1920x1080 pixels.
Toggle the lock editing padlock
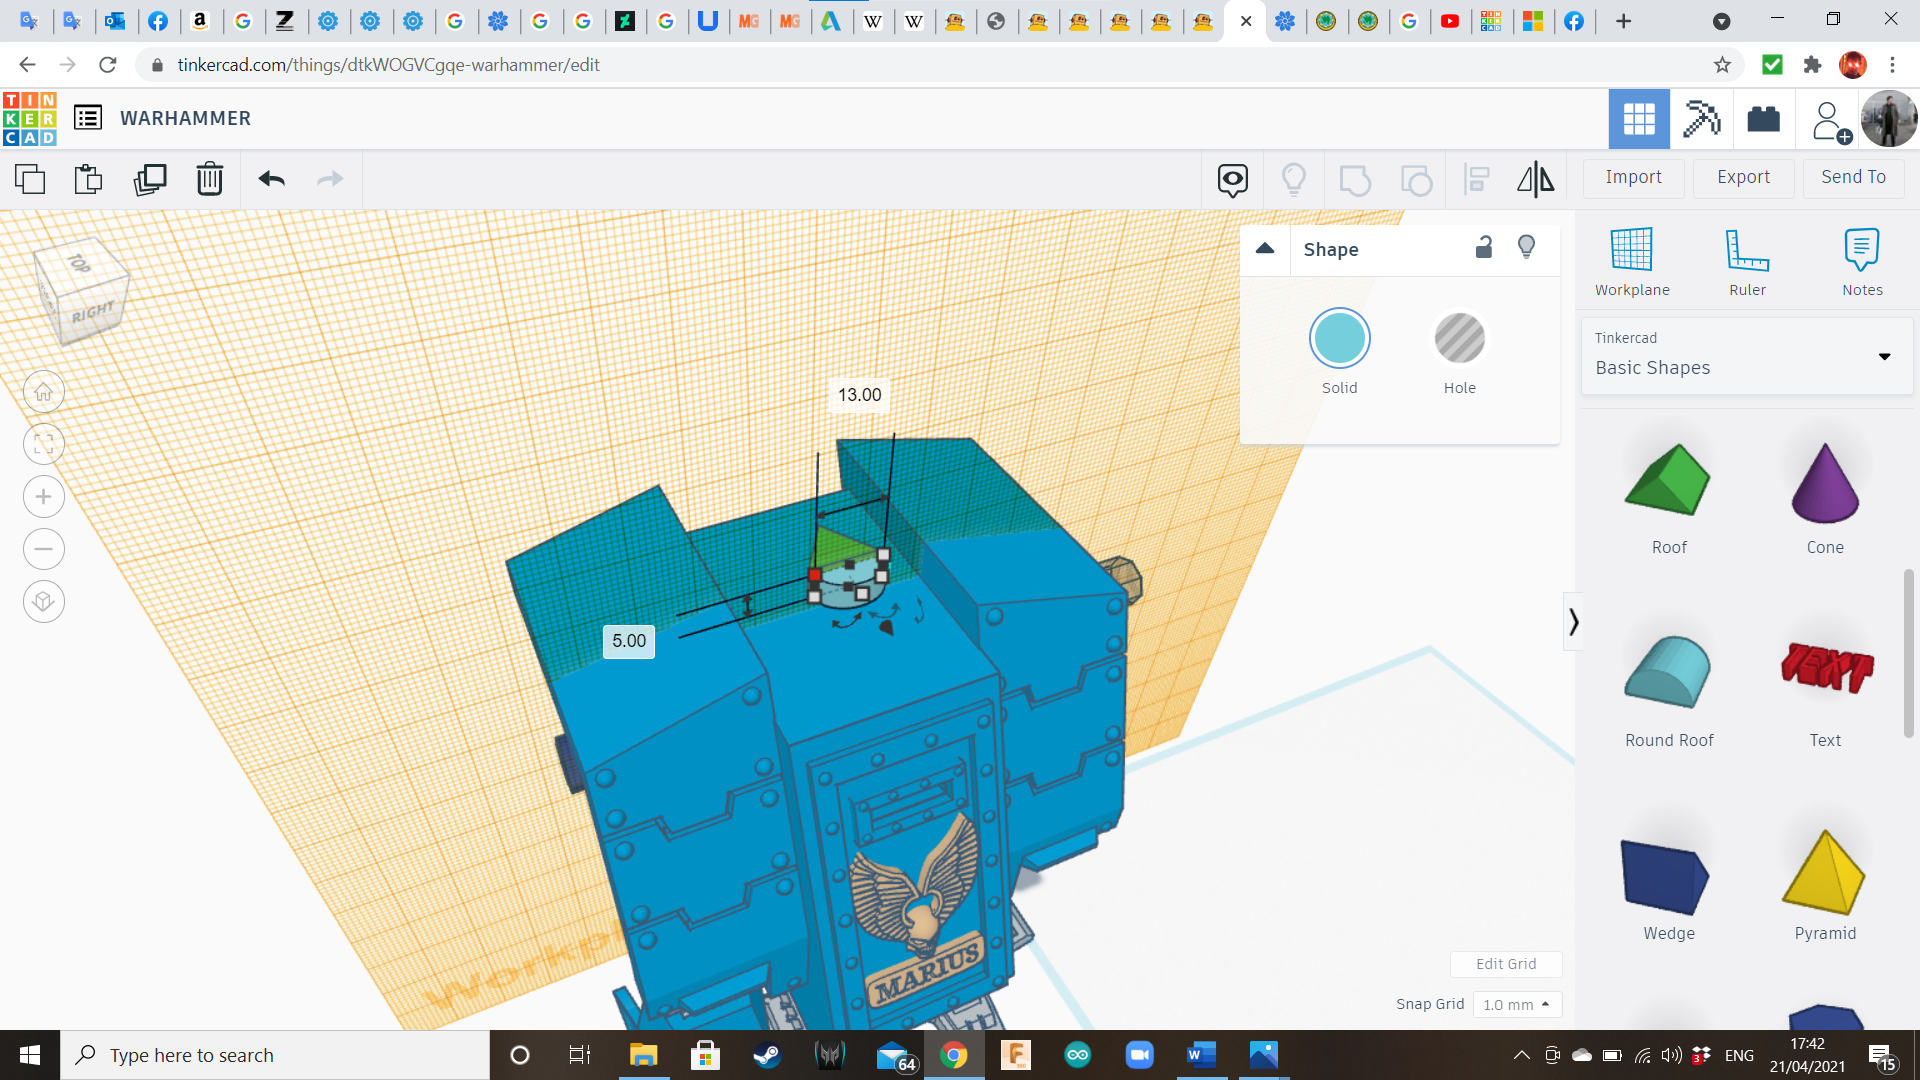point(1484,248)
